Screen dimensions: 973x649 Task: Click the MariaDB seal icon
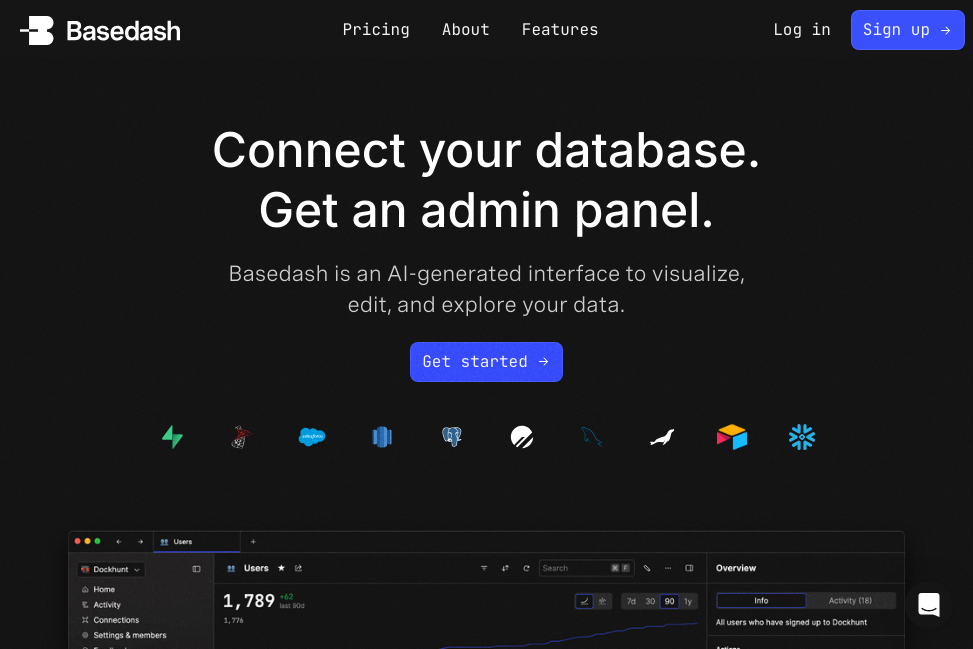click(x=662, y=437)
